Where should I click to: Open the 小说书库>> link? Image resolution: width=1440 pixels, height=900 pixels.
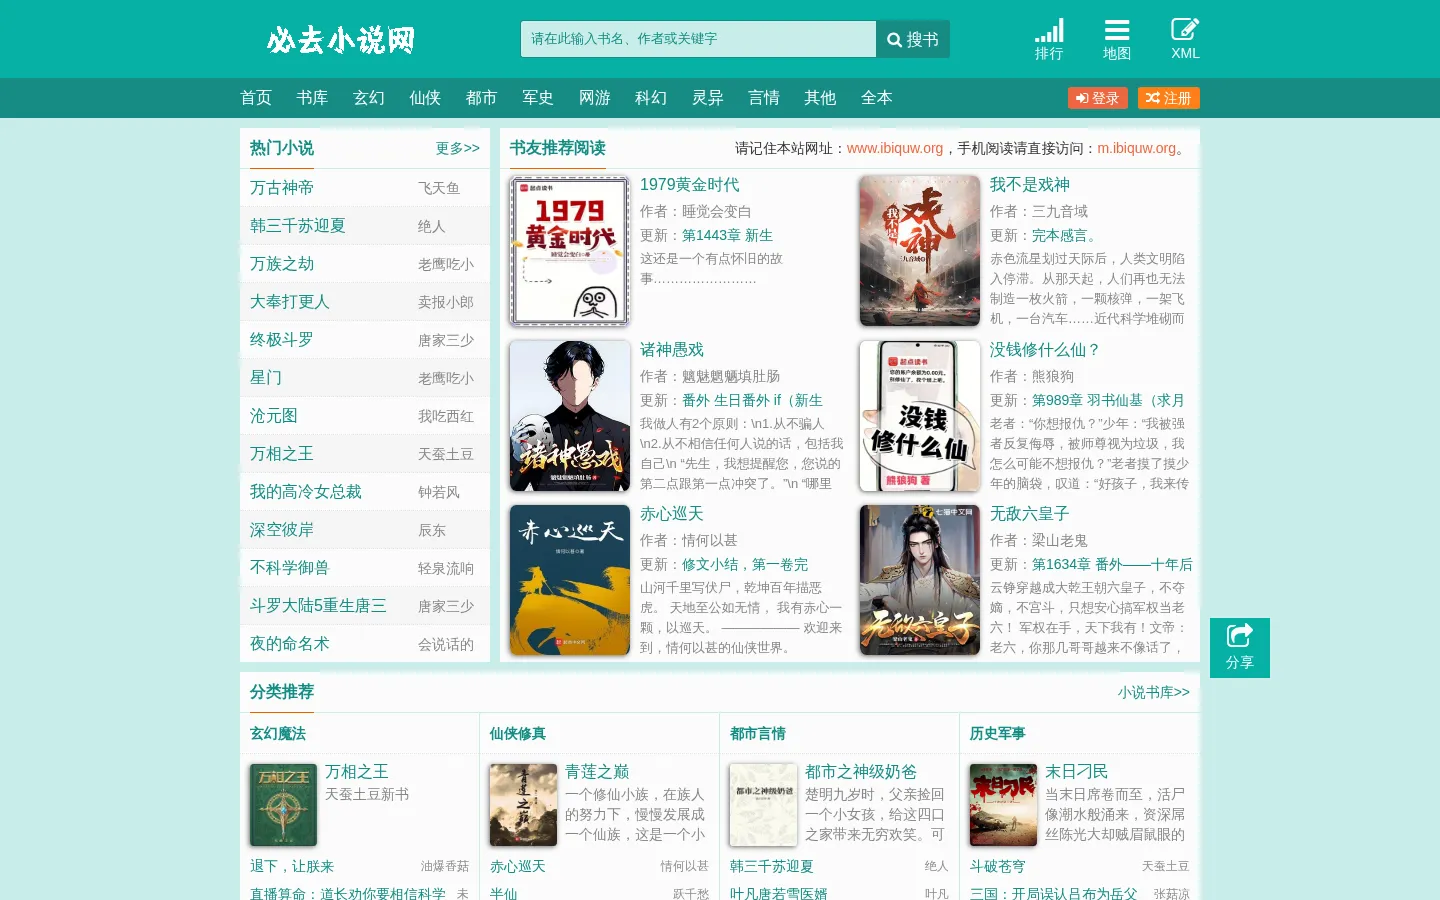[x=1154, y=692]
